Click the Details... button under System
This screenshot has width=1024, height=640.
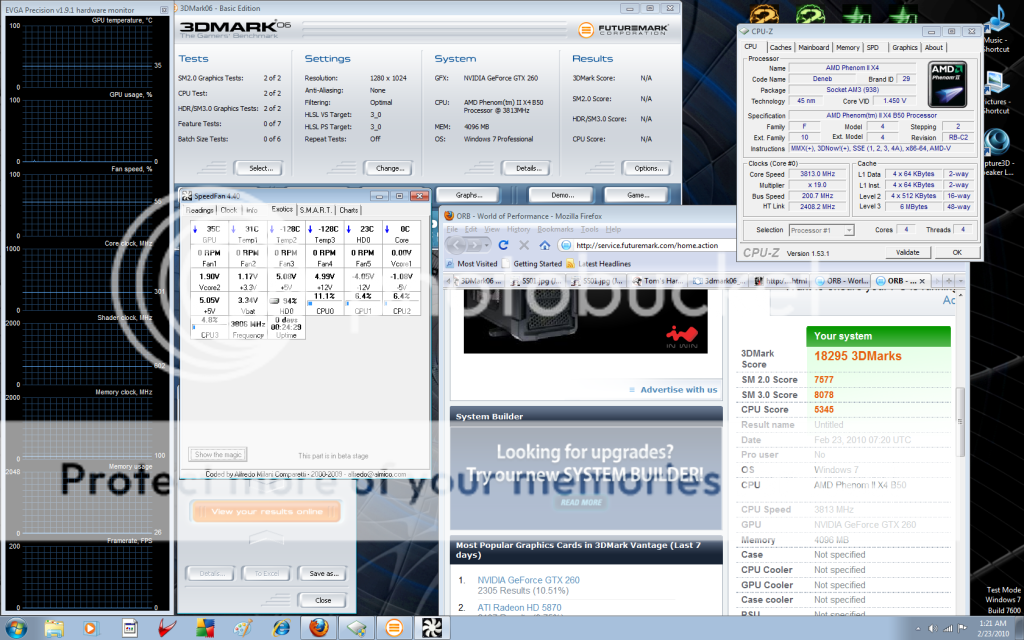(x=526, y=168)
